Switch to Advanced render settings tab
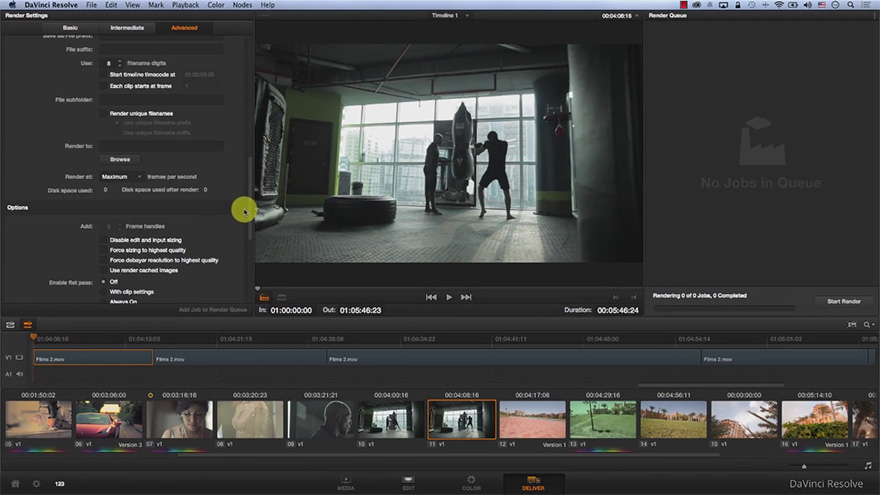880x495 pixels. pyautogui.click(x=184, y=28)
